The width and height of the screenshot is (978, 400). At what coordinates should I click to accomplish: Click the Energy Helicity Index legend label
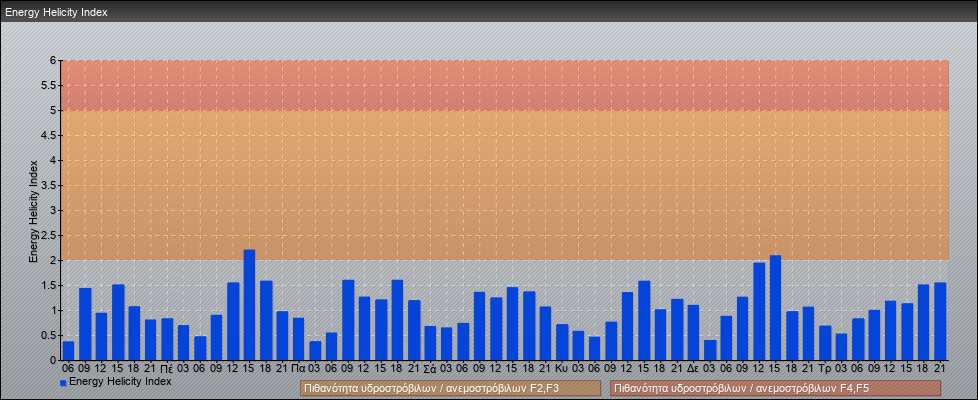[x=120, y=382]
